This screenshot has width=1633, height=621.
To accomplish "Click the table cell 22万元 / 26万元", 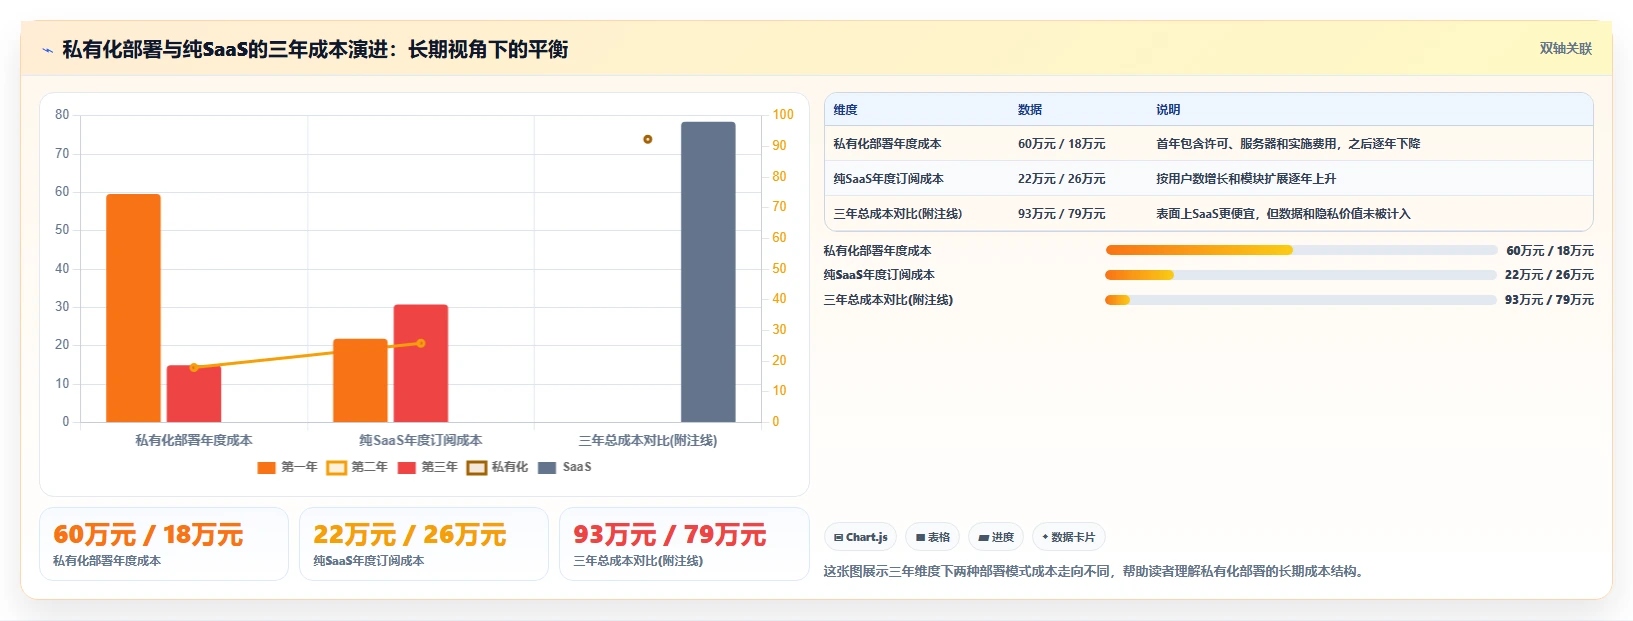I will (1062, 179).
